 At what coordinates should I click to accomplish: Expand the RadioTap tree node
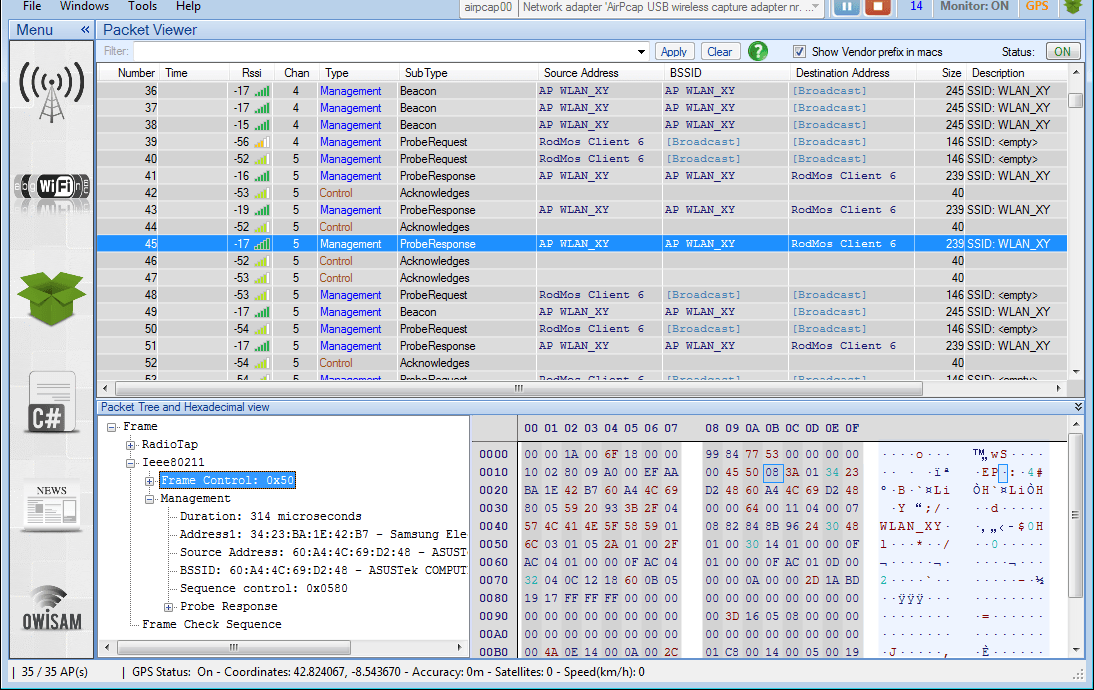click(x=130, y=445)
